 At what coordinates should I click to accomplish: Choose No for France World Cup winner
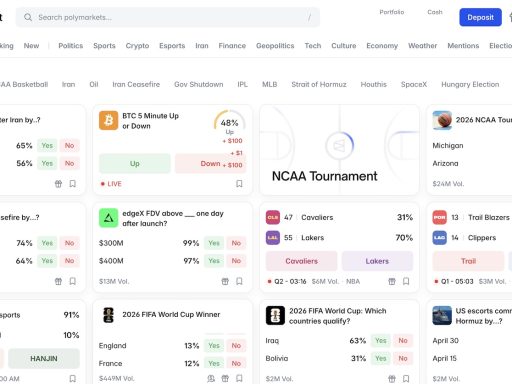(236, 363)
